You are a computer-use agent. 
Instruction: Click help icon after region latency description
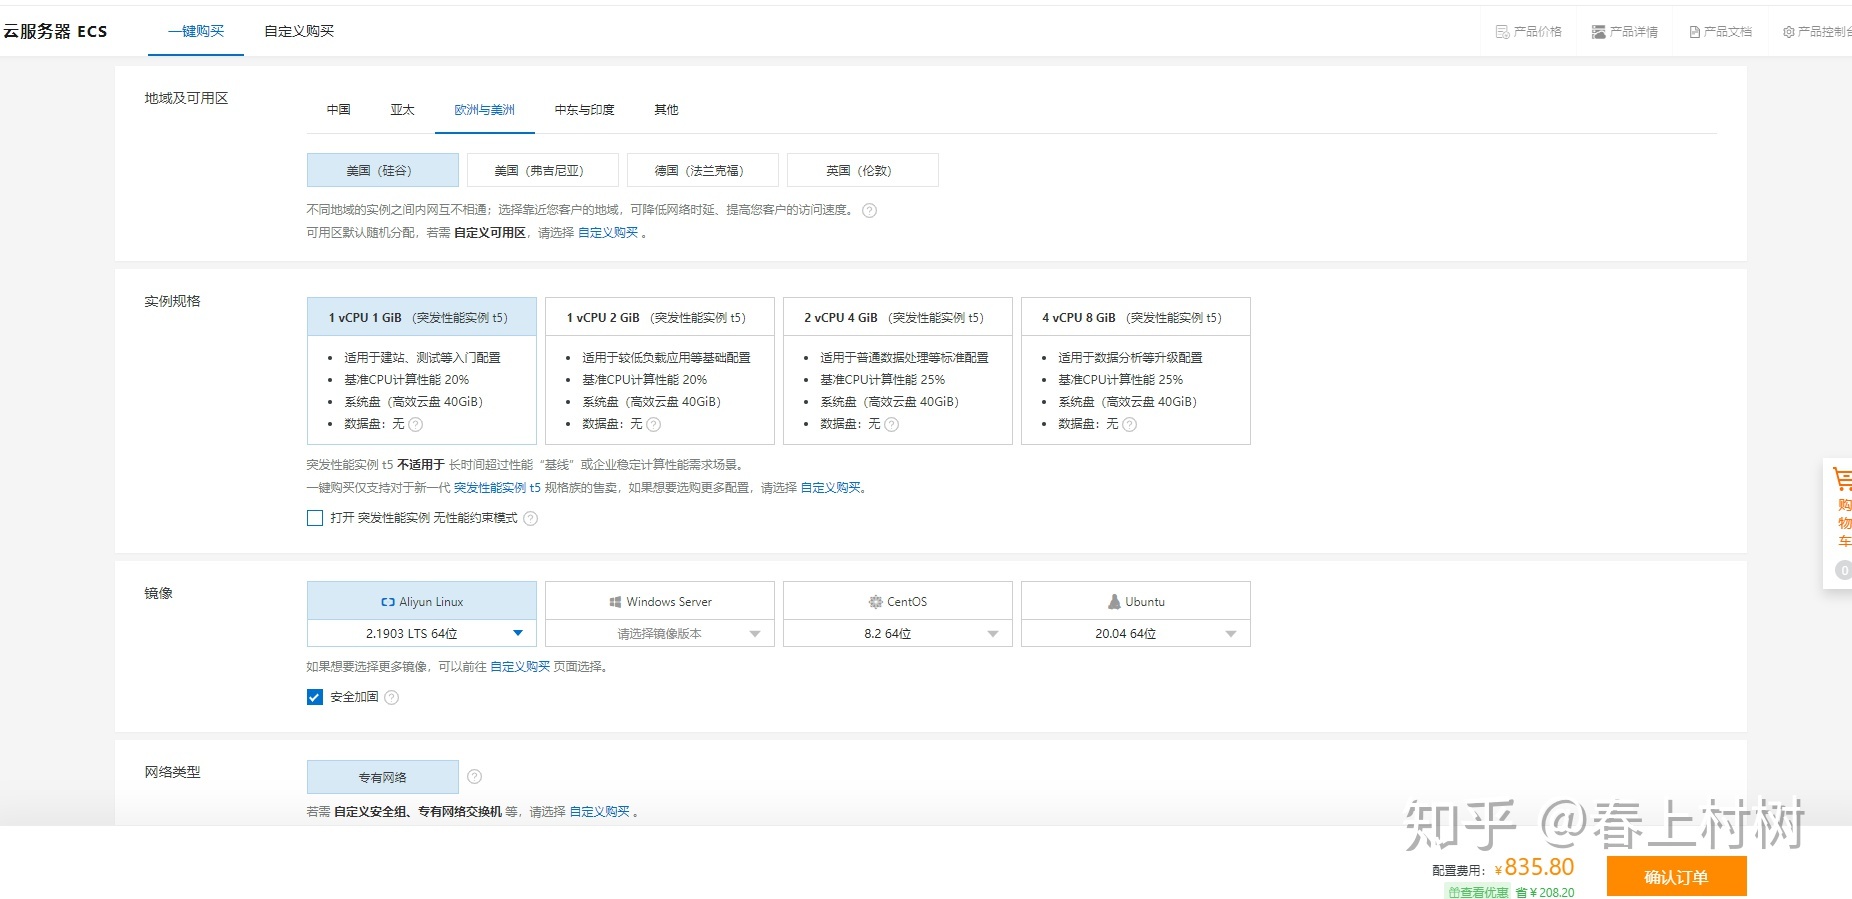coord(870,211)
